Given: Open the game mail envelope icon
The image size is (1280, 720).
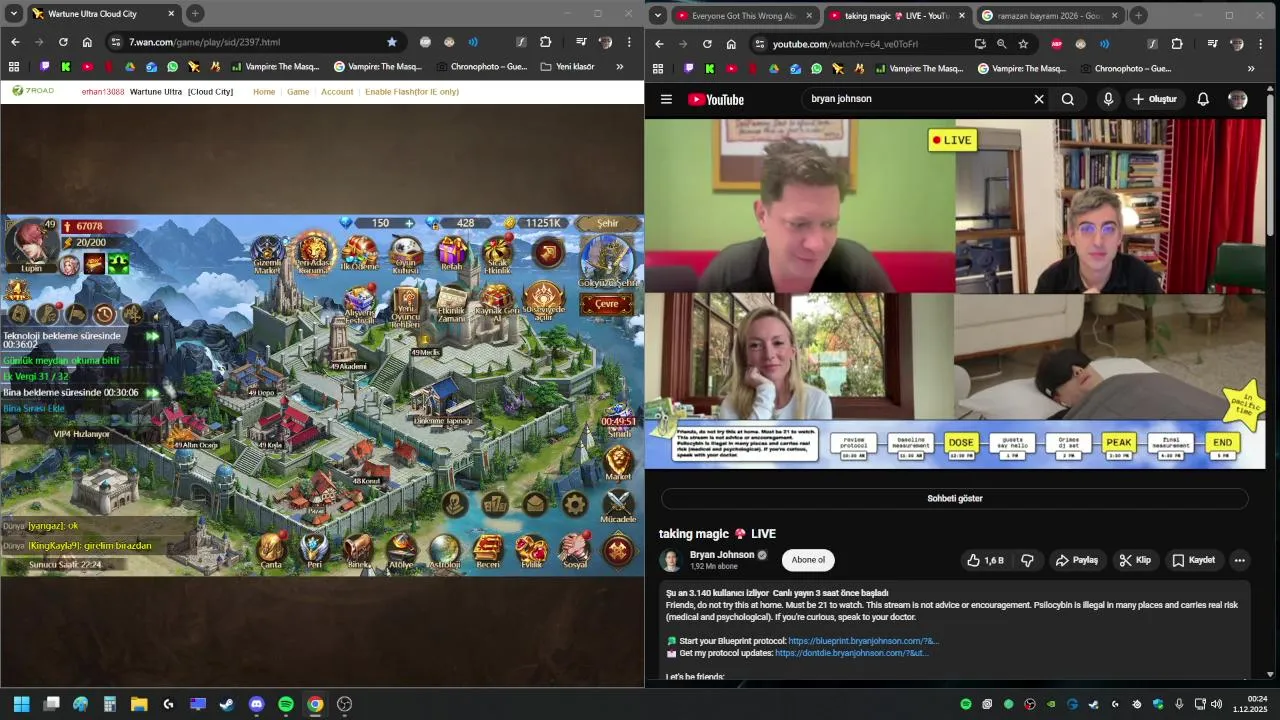Looking at the screenshot, I should click(x=535, y=504).
